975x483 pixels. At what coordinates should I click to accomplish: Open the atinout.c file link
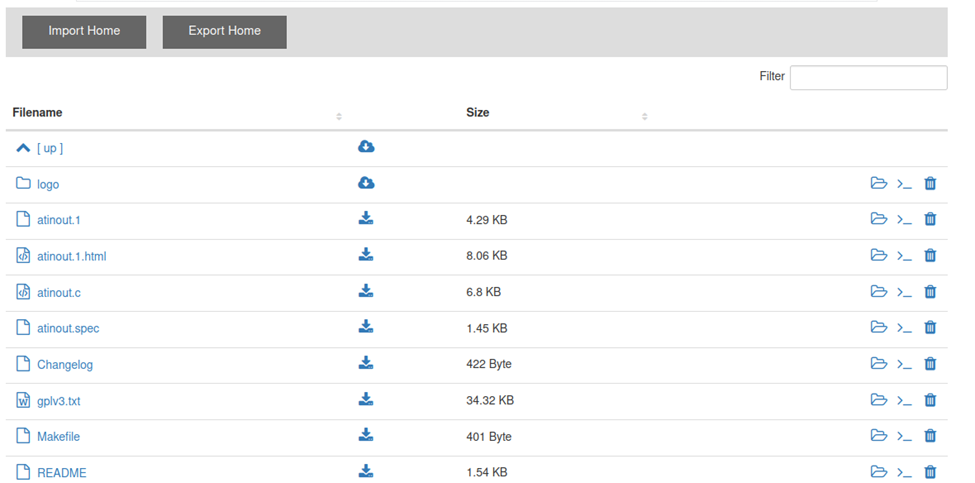(58, 292)
